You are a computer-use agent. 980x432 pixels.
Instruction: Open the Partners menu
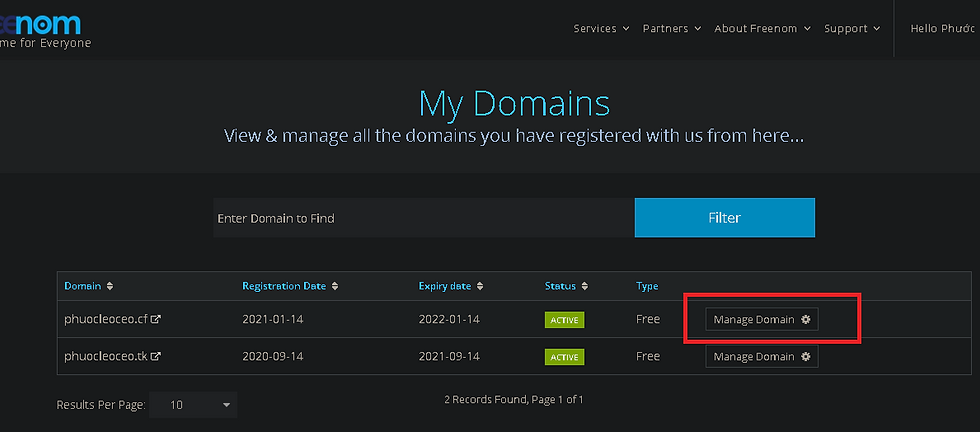tap(672, 29)
